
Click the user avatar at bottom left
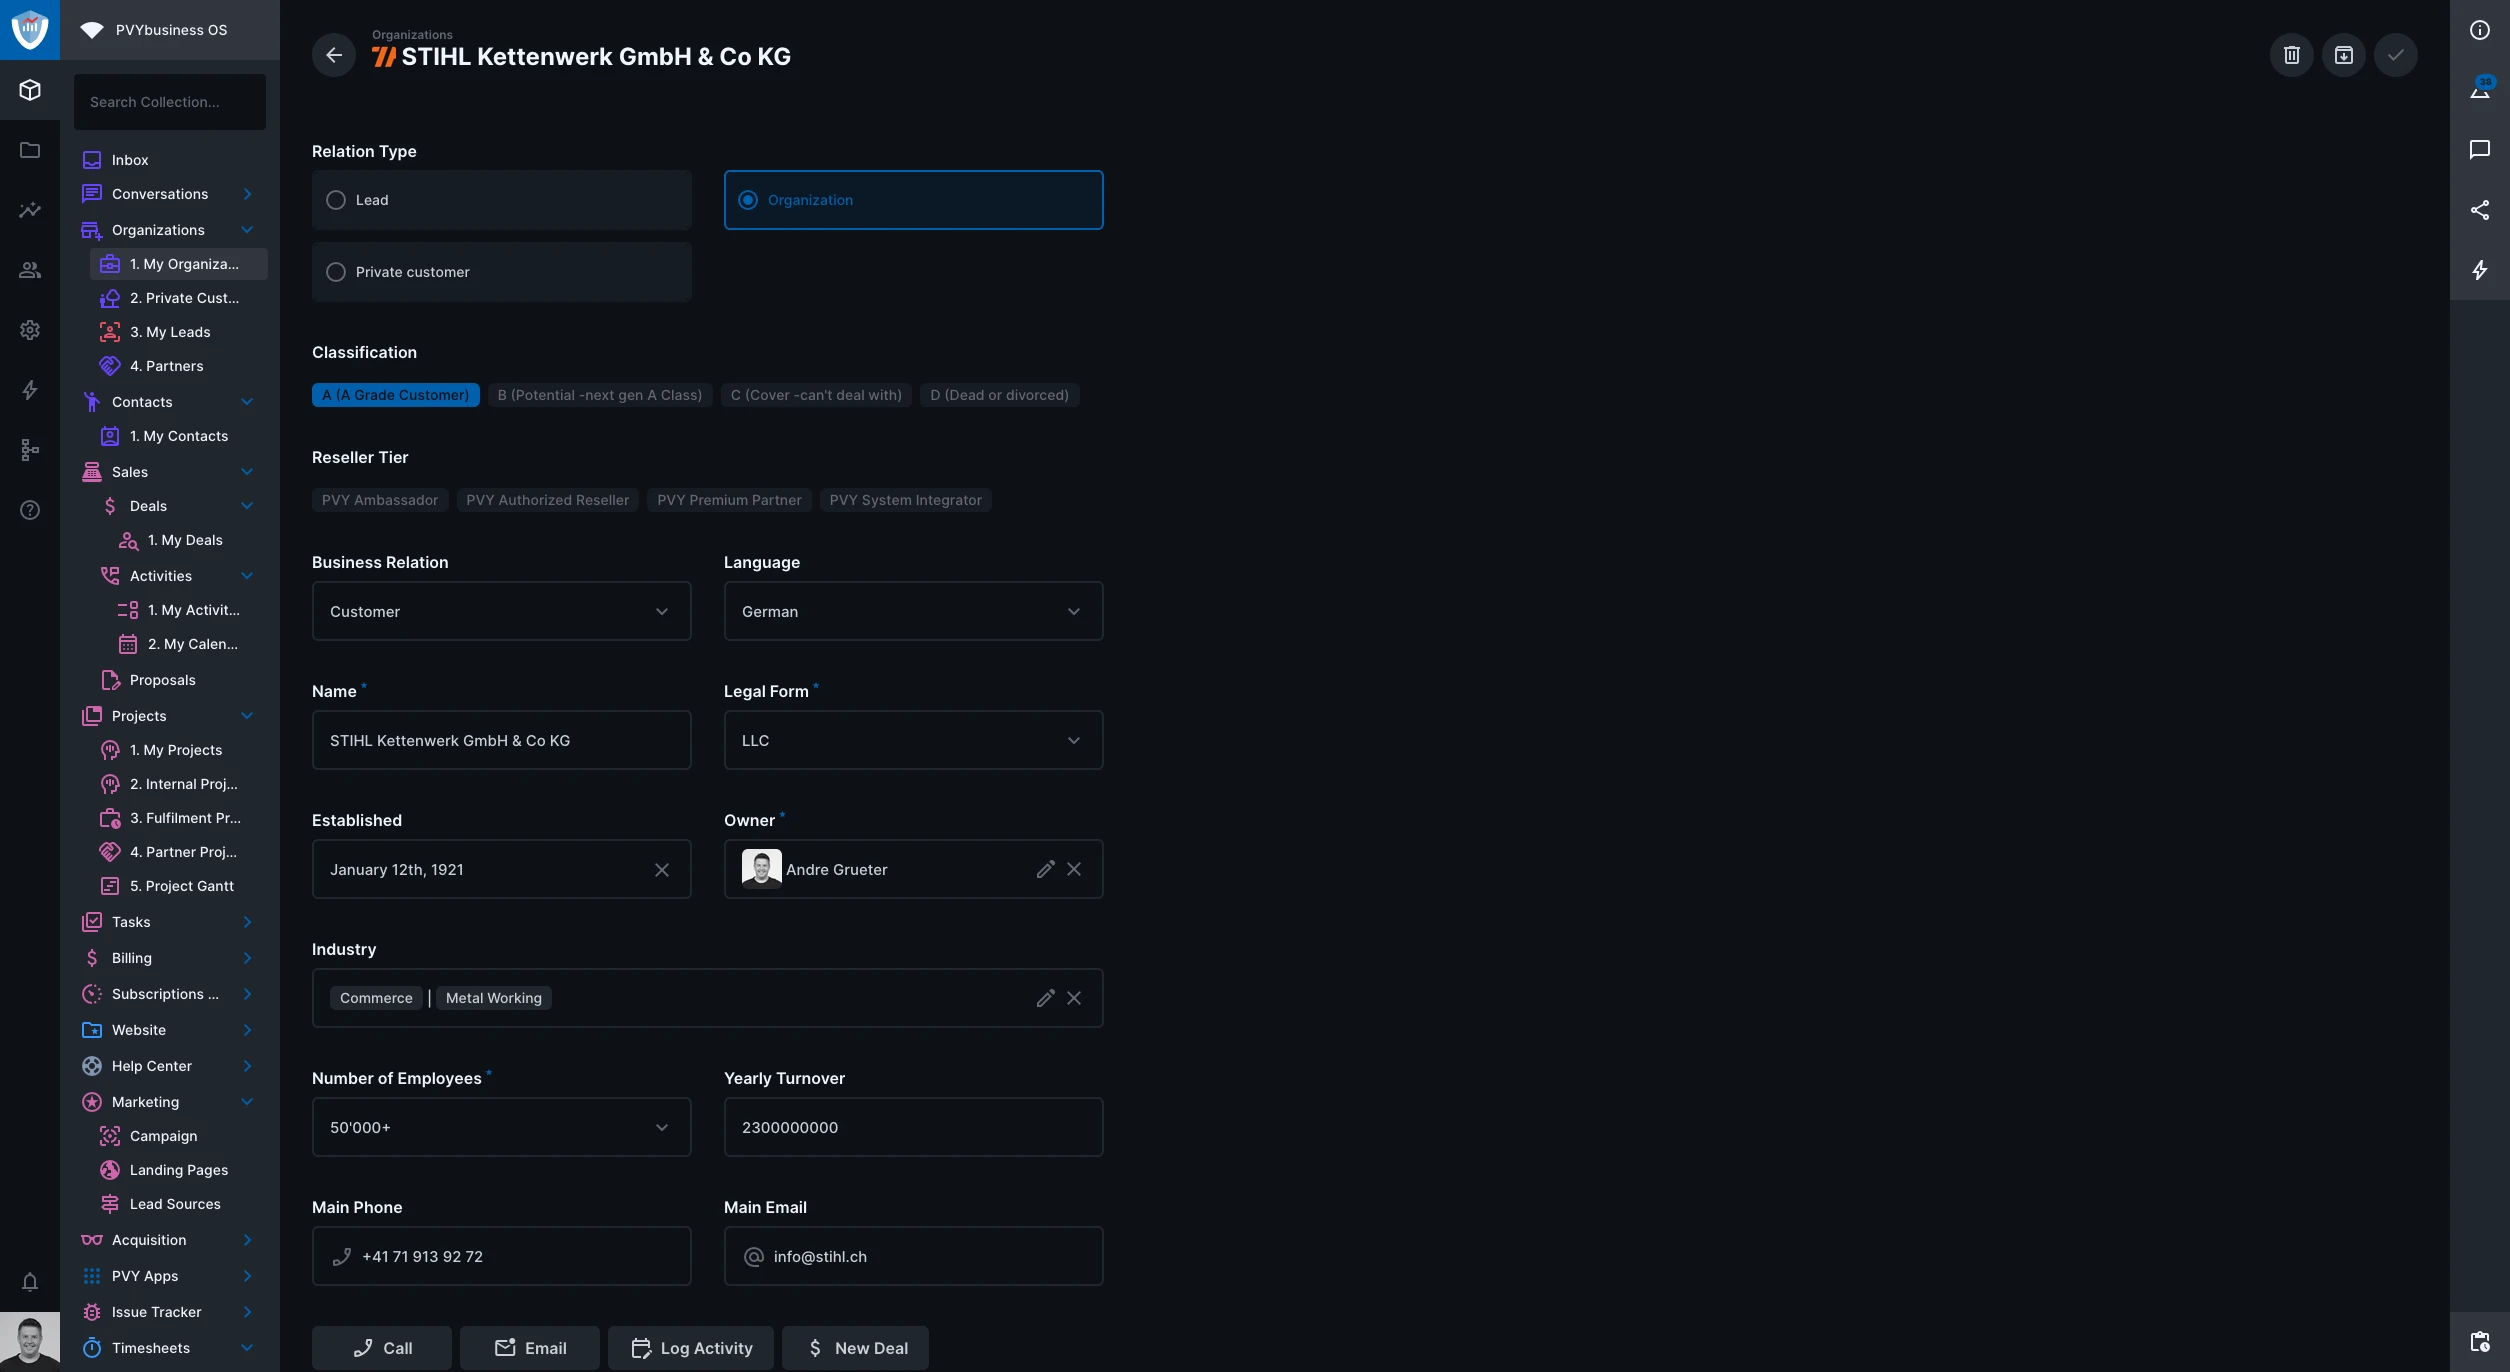tap(30, 1342)
